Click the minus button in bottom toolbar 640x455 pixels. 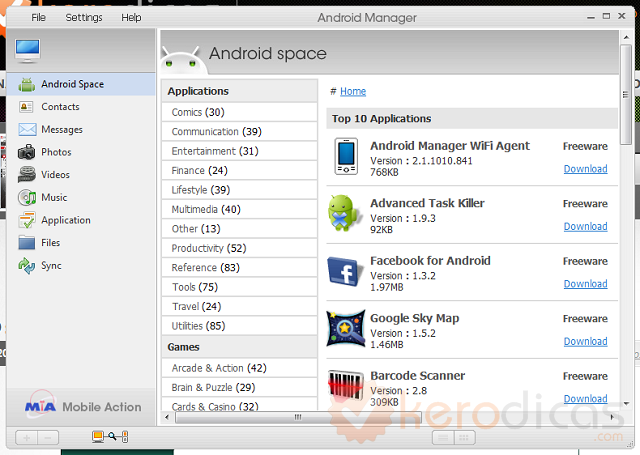[48, 438]
